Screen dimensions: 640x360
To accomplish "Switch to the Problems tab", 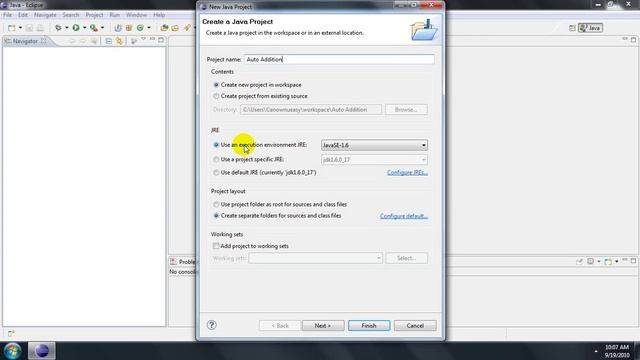I will click(183, 262).
